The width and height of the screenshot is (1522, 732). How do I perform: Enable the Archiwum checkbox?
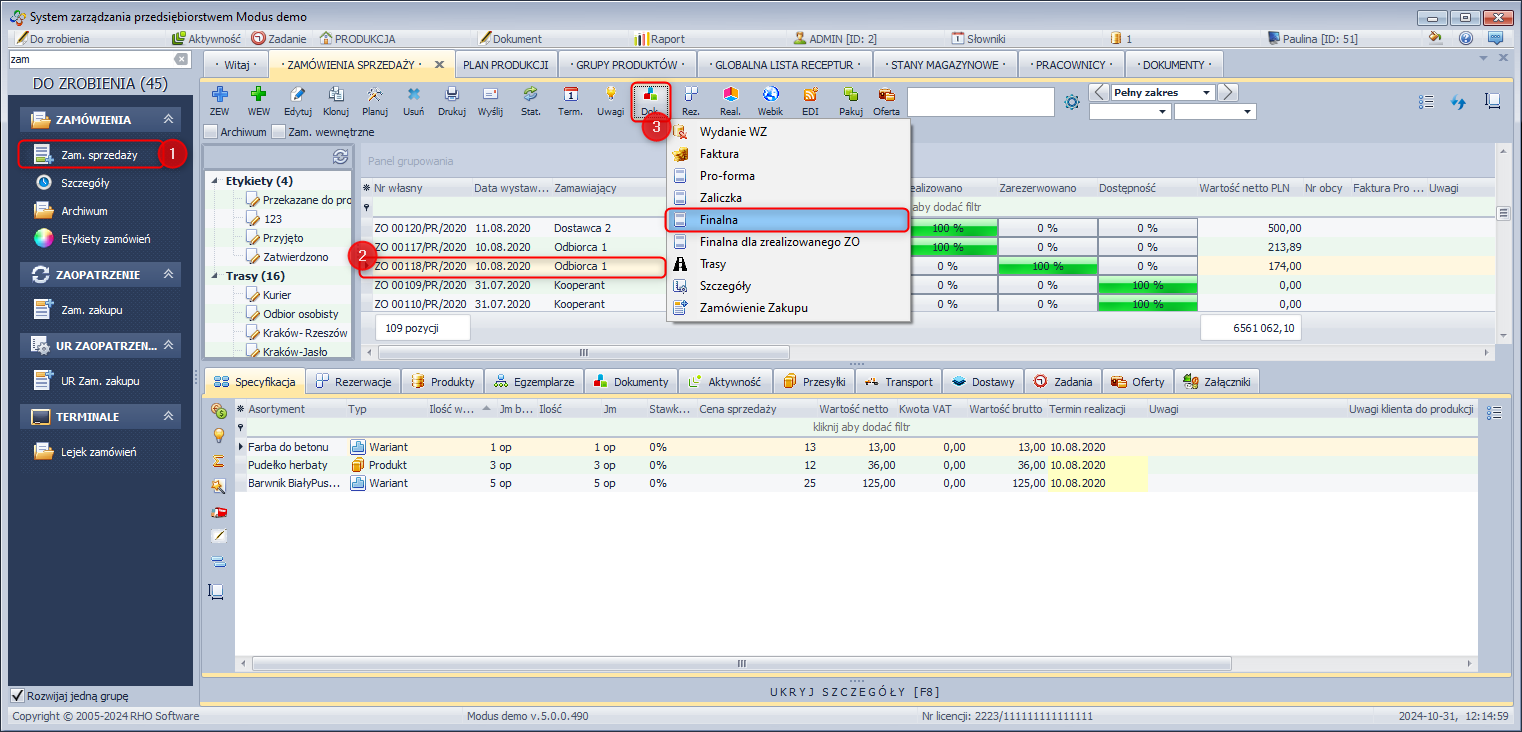[210, 131]
